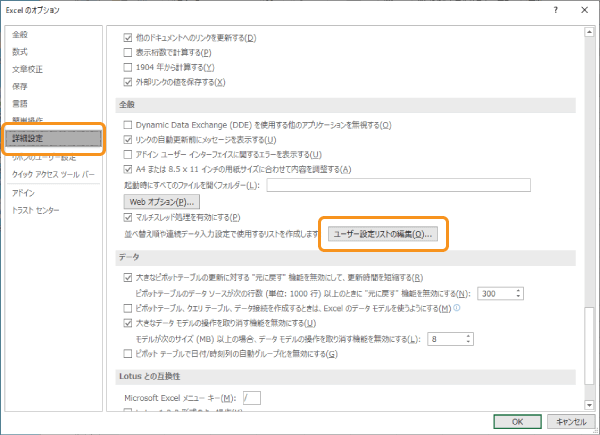Screen dimensions: 600x435
Task: Click the data model size field showing 8
Action: click(x=446, y=339)
